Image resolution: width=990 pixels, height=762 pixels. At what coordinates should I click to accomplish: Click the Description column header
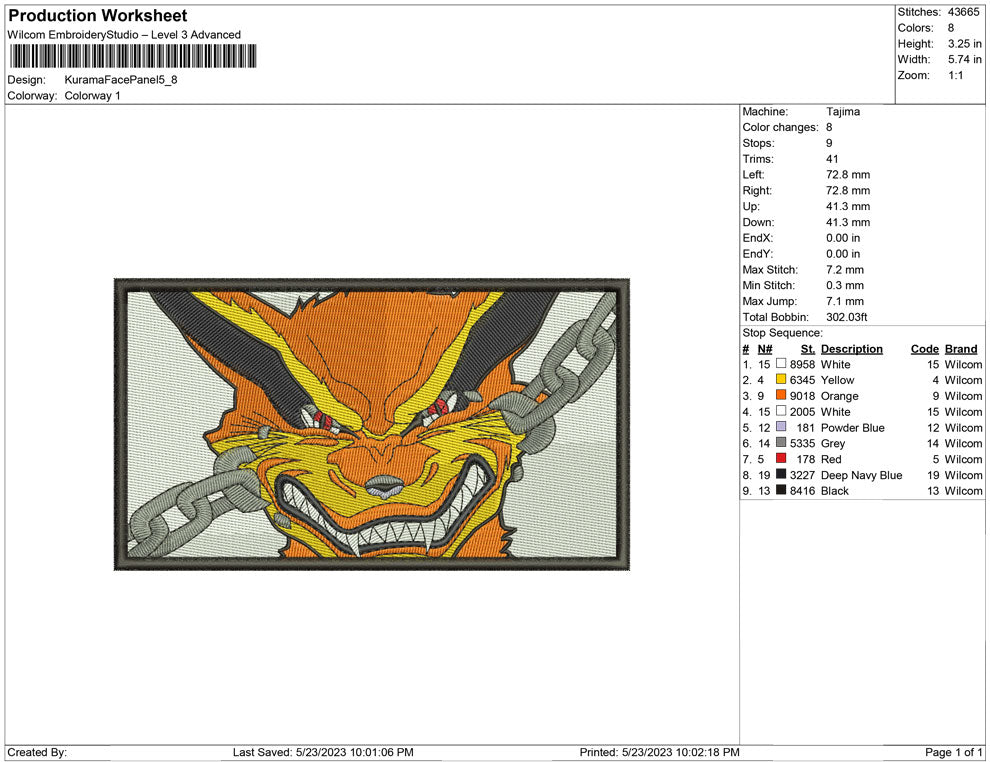(x=852, y=349)
